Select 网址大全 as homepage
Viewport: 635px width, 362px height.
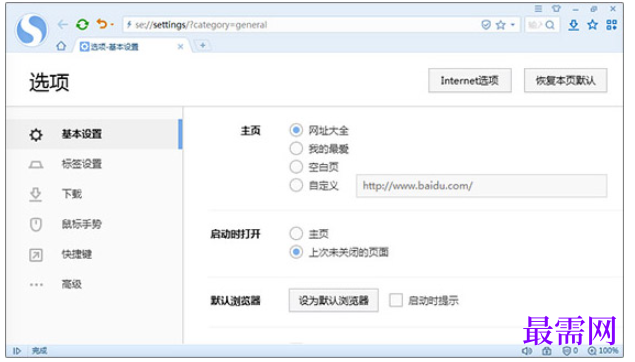tap(296, 130)
